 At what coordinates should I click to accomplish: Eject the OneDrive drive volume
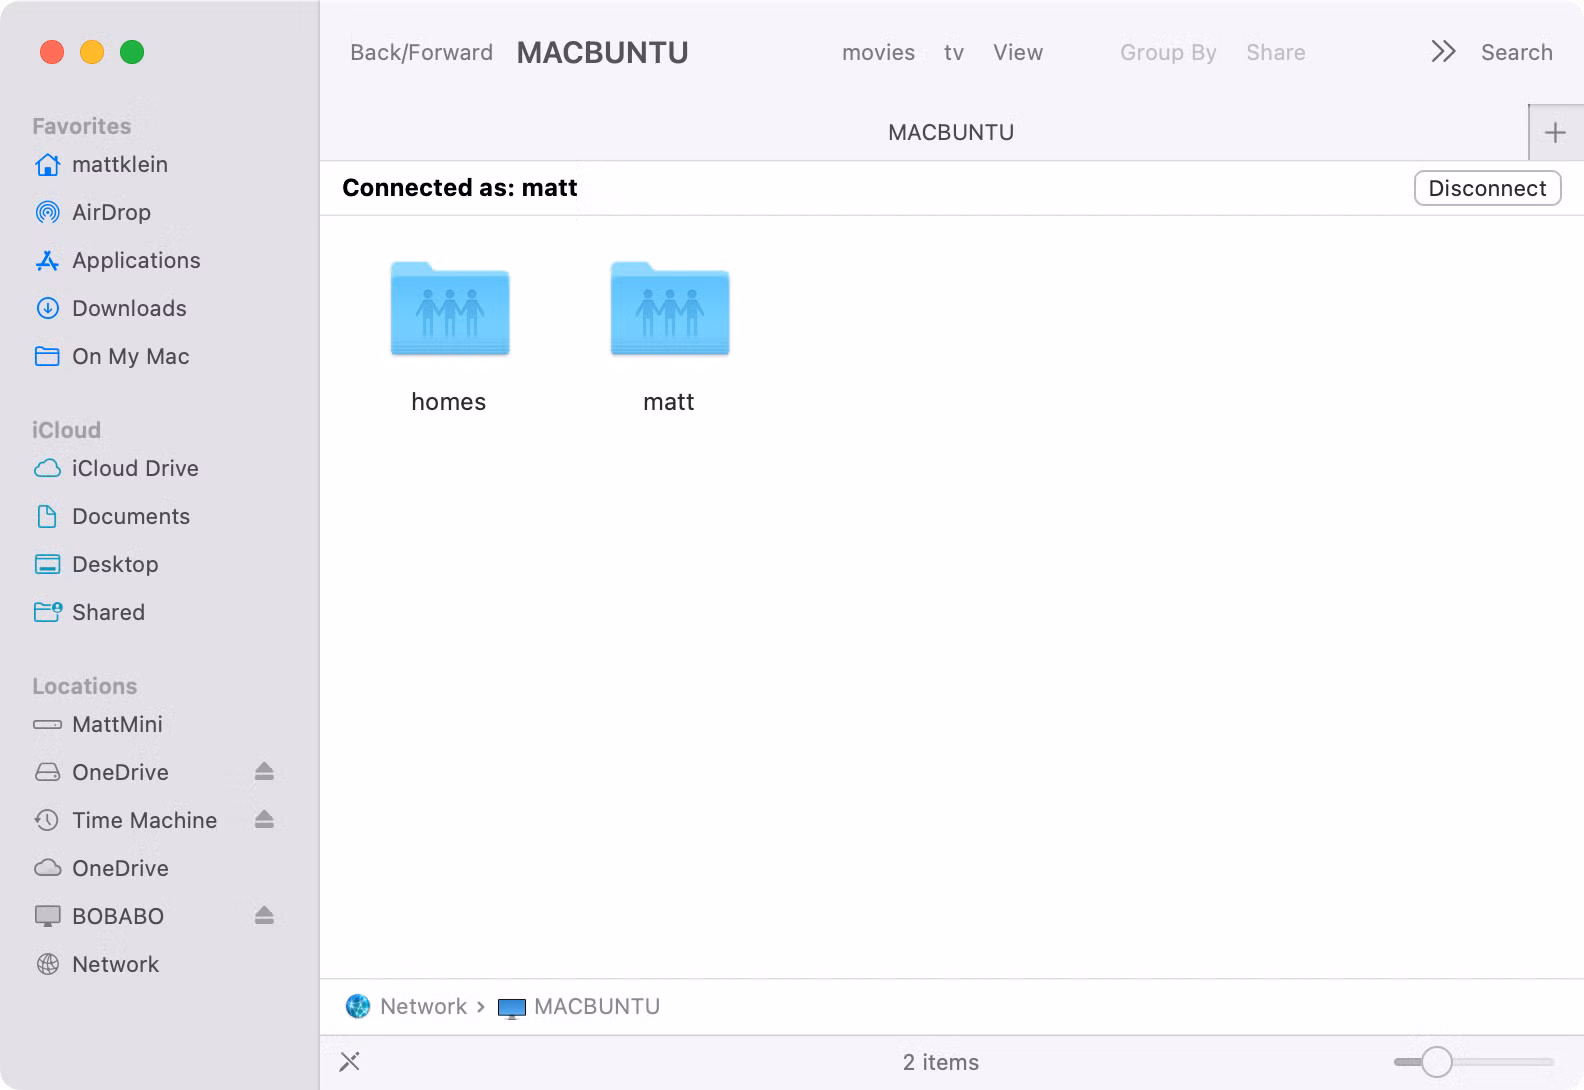[x=264, y=771]
